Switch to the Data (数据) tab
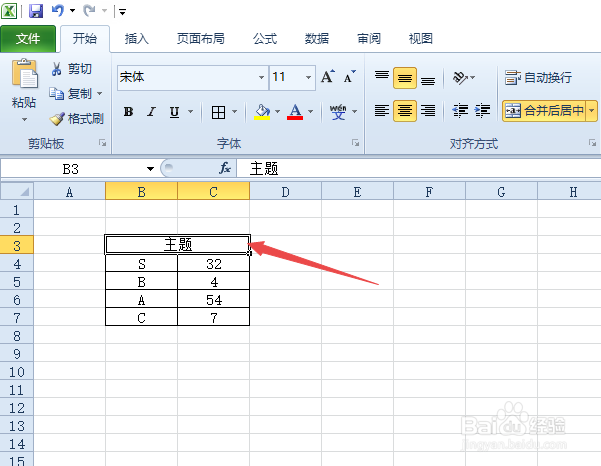This screenshot has height=466, width=601. [317, 38]
